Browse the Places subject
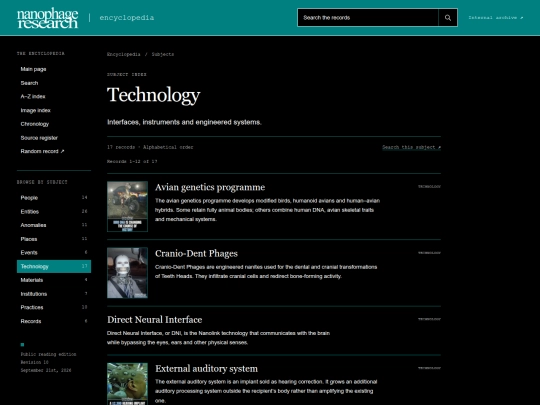This screenshot has width=540, height=405. [x=54, y=239]
